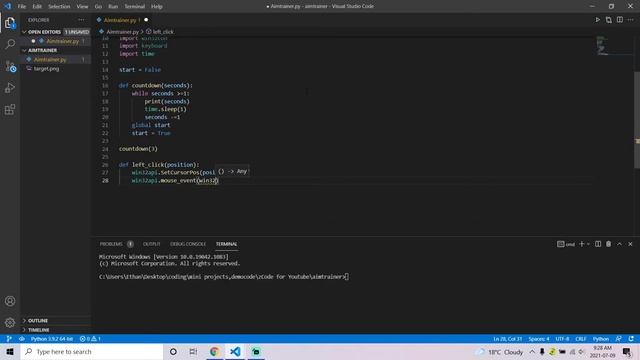Screen dimensions: 640x360
Task: Open Windows Task View
Action: (x=193, y=351)
